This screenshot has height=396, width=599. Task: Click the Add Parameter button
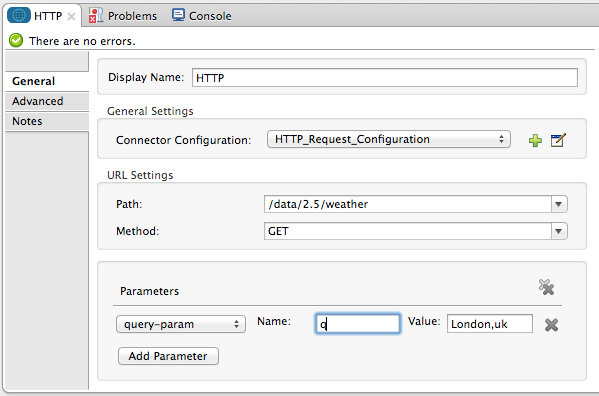pos(168,356)
